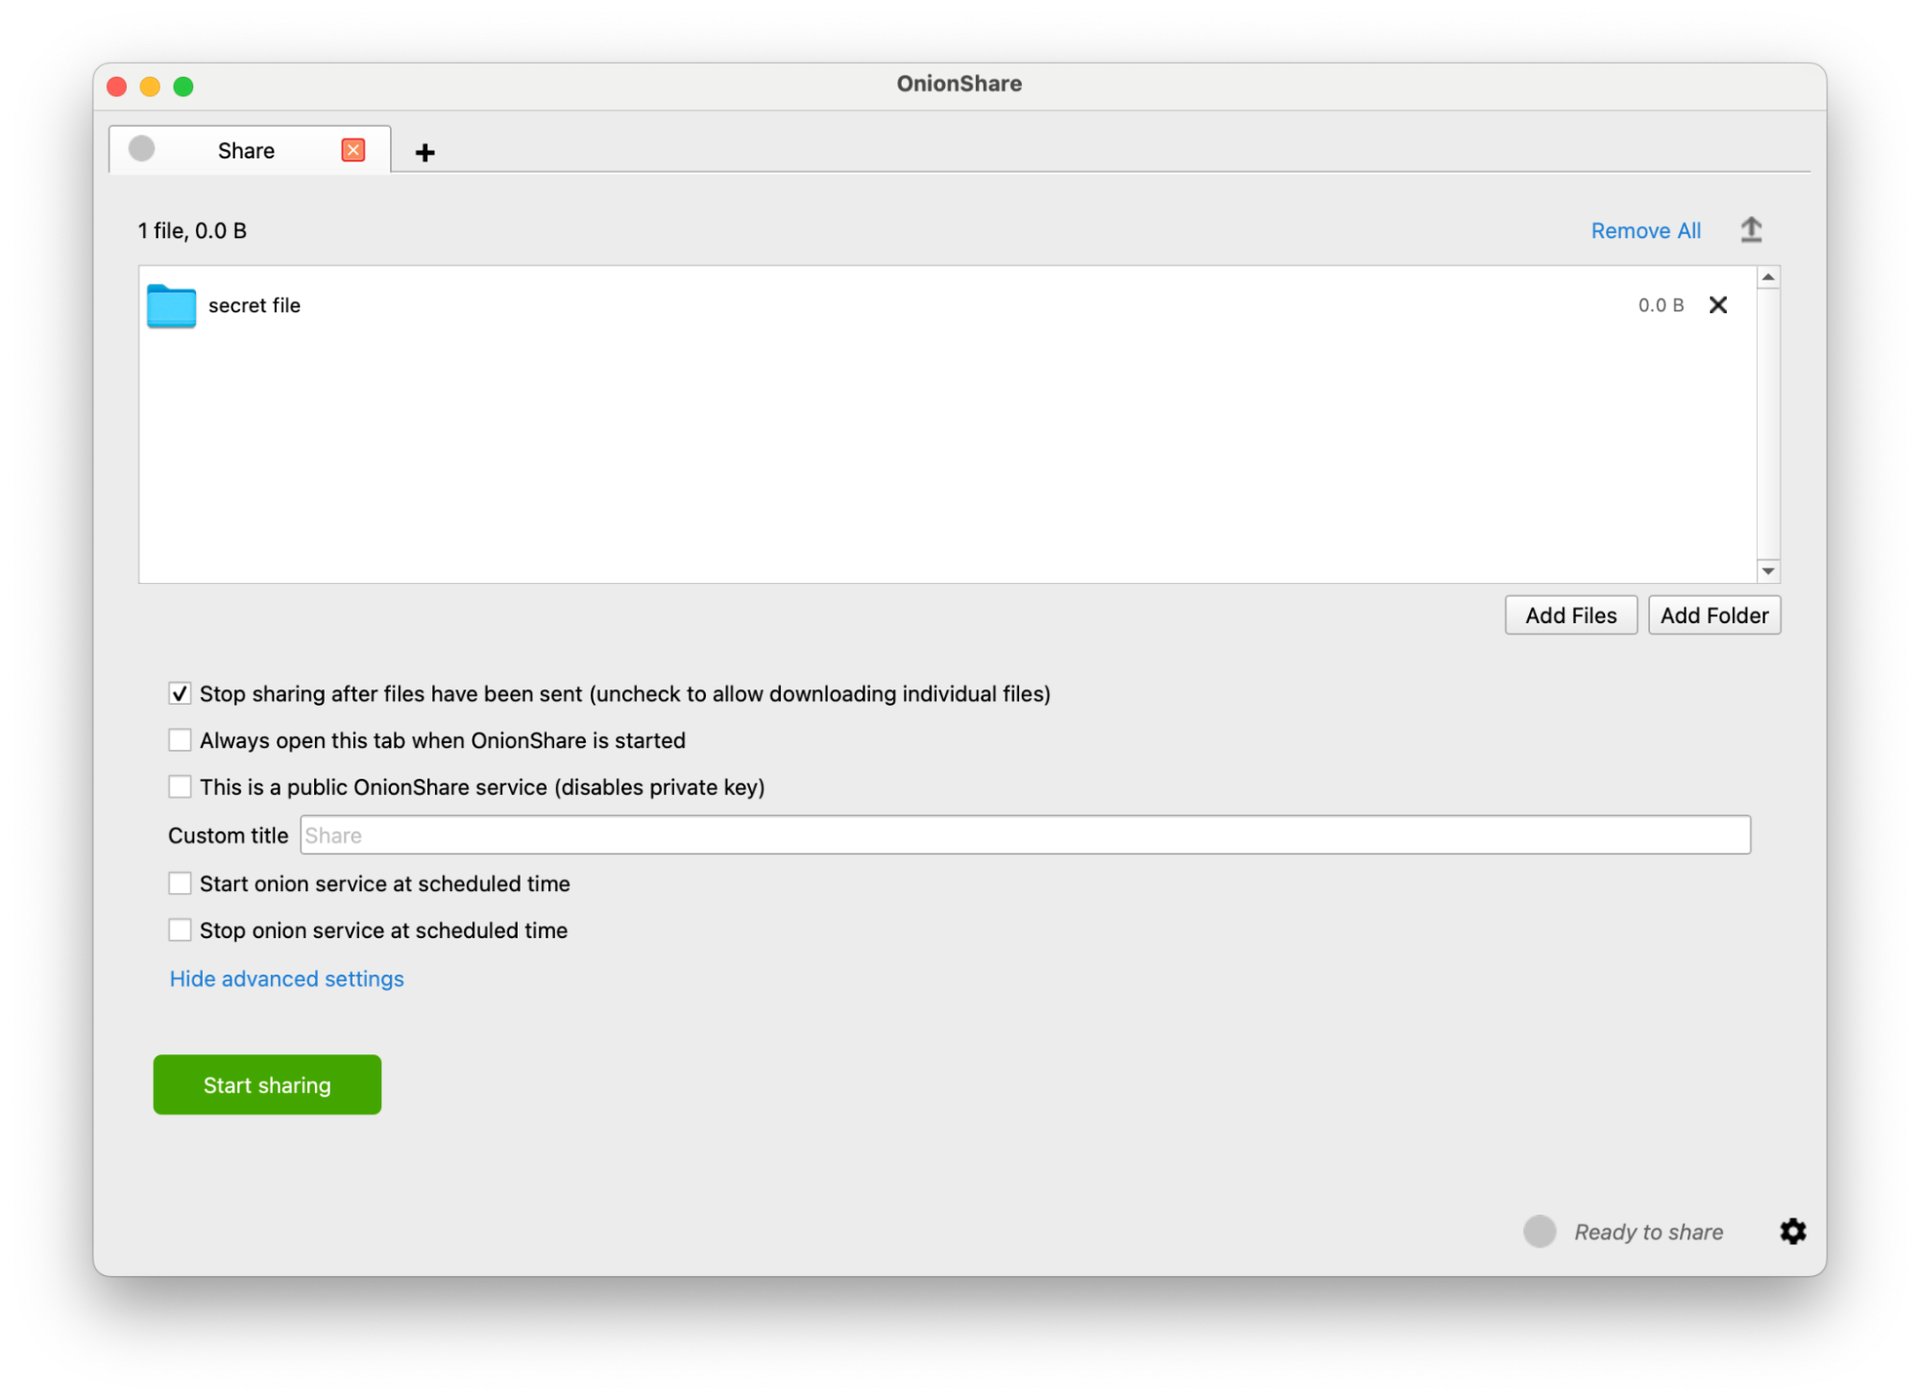Close the Share tab with red X

[353, 150]
